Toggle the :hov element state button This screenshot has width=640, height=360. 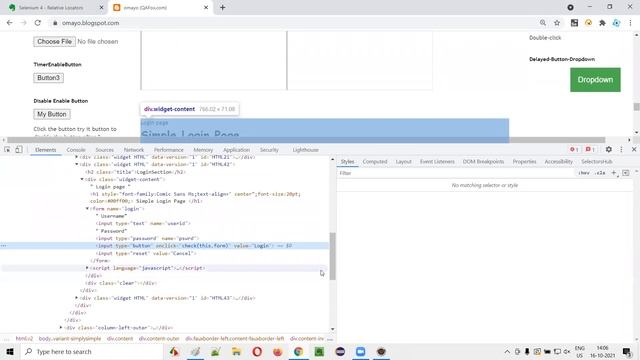tap(584, 173)
